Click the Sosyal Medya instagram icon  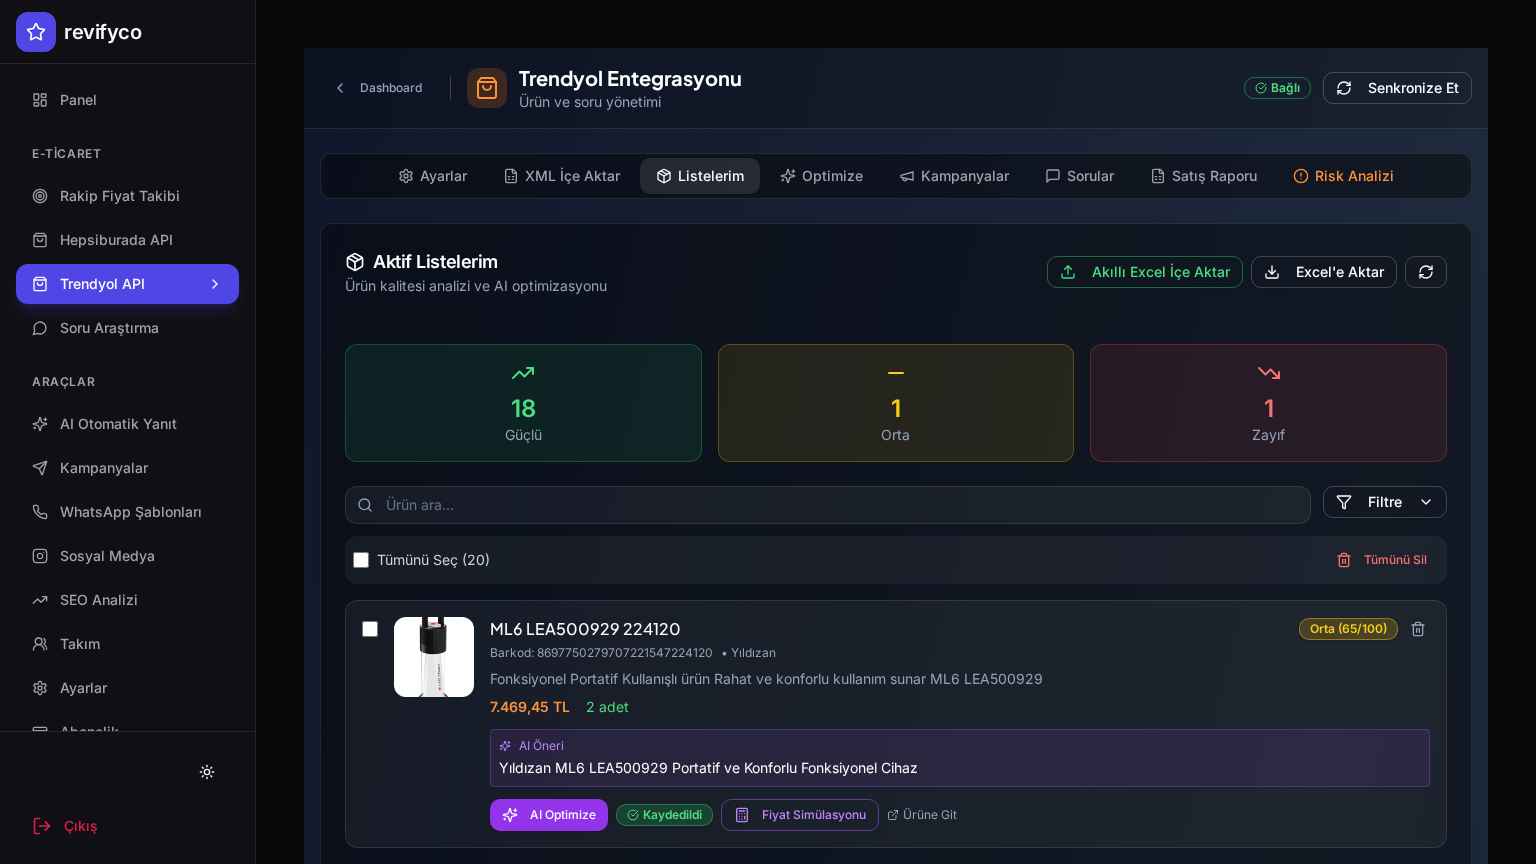click(40, 556)
